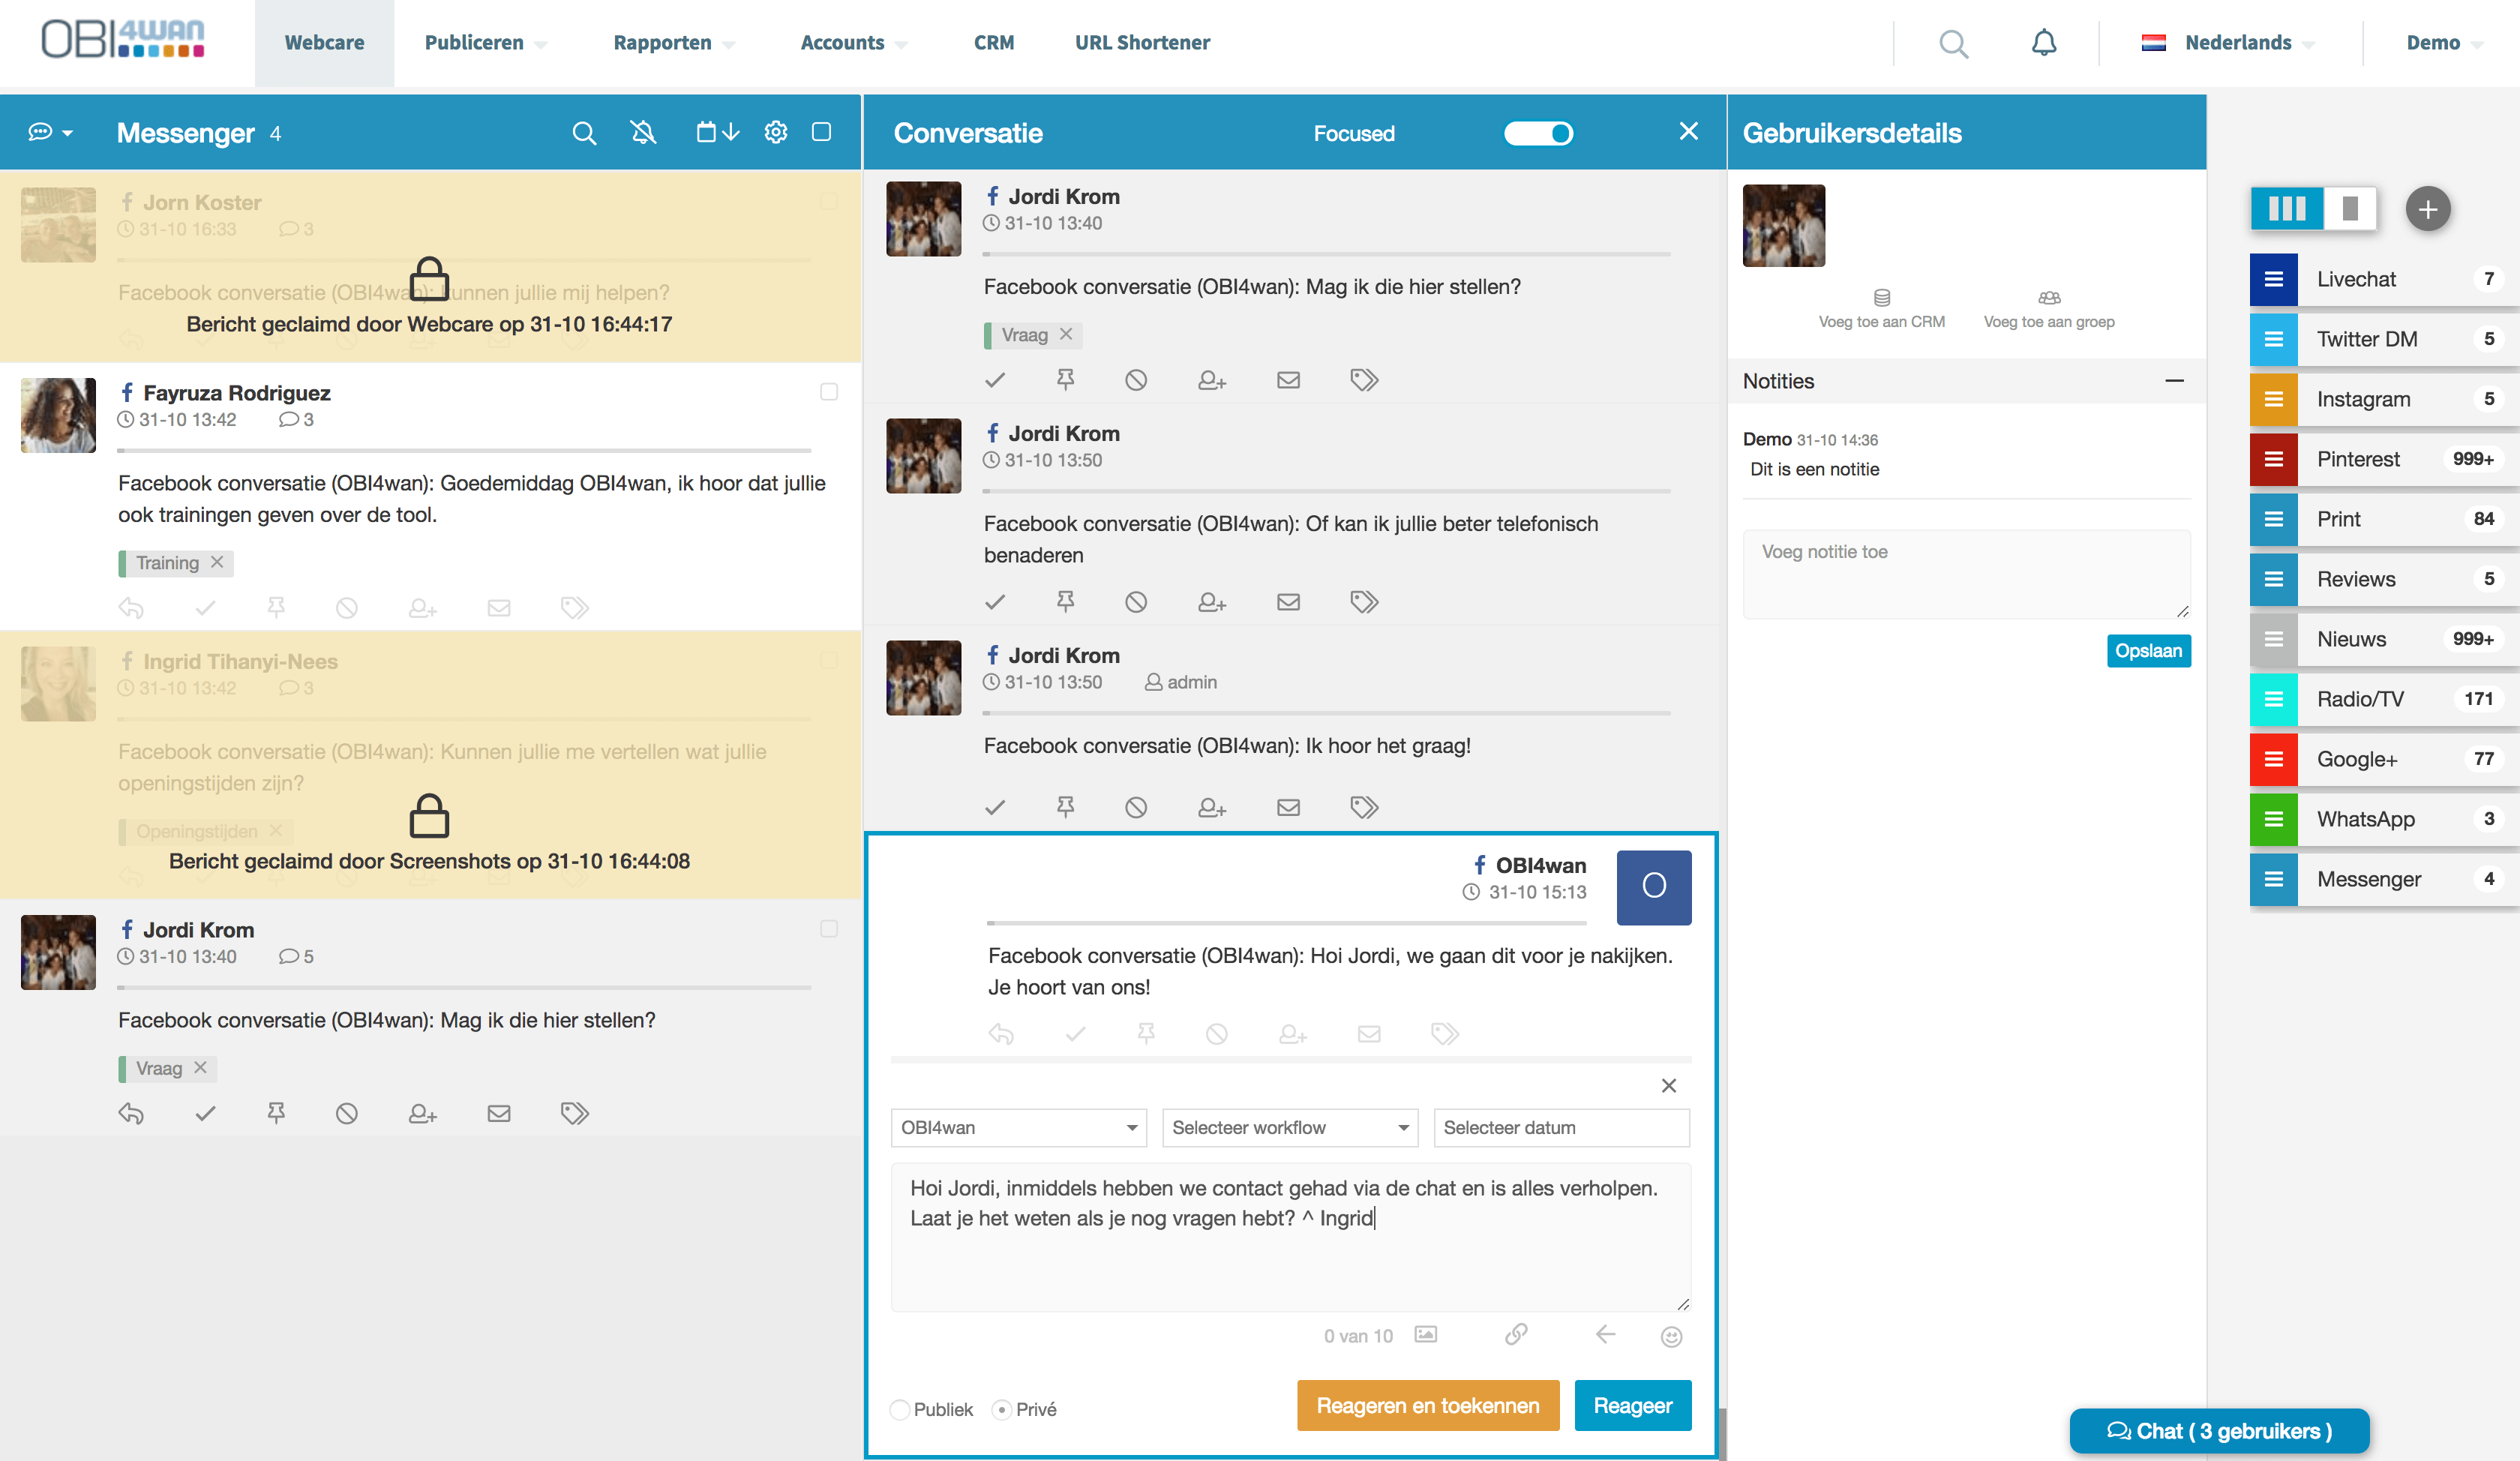Check the checkbox on Fayruza Rodriguez's message

click(829, 392)
